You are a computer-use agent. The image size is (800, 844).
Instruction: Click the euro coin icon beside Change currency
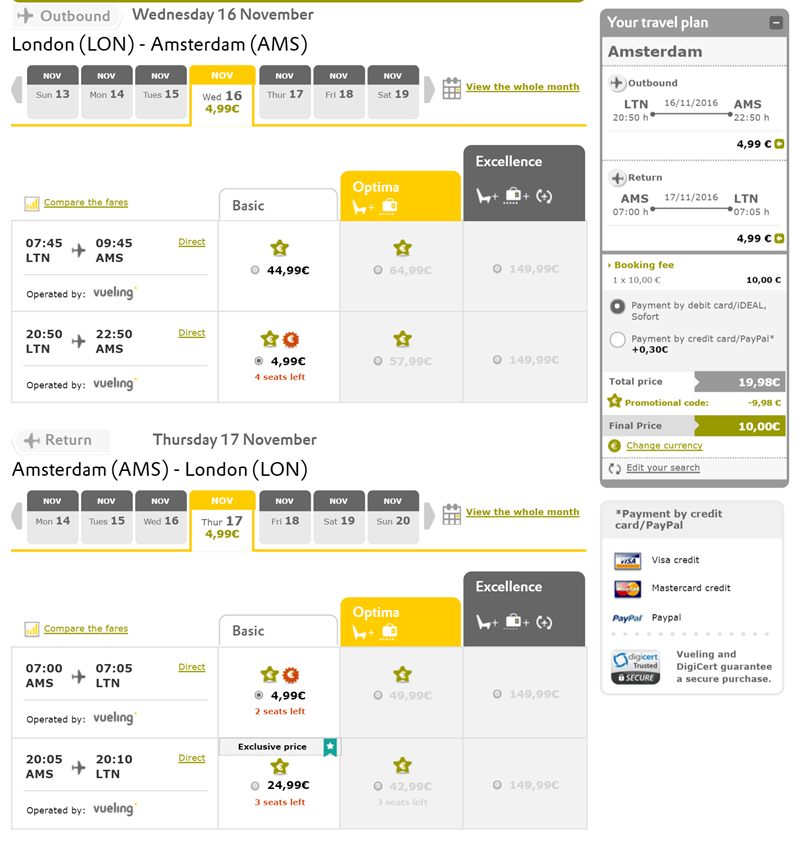pyautogui.click(x=614, y=446)
